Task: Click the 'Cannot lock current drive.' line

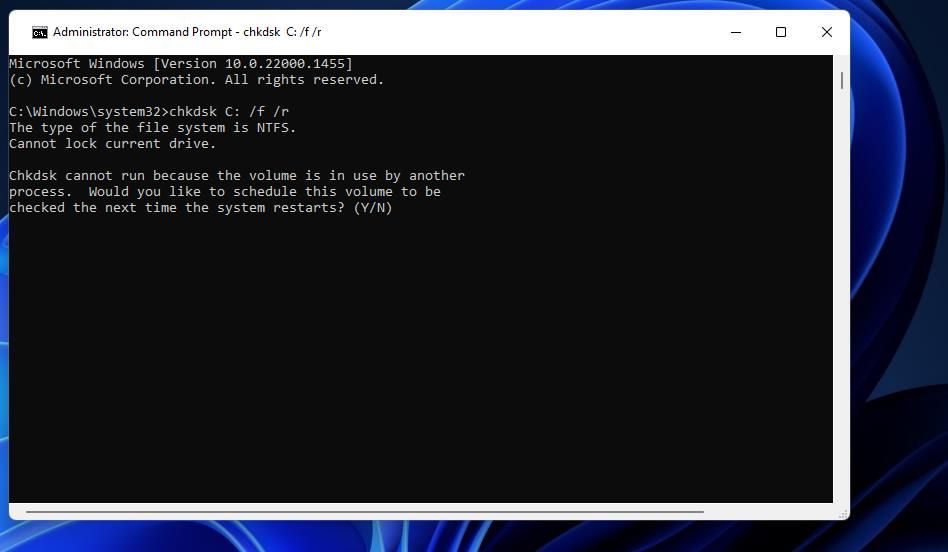Action: pyautogui.click(x=112, y=144)
